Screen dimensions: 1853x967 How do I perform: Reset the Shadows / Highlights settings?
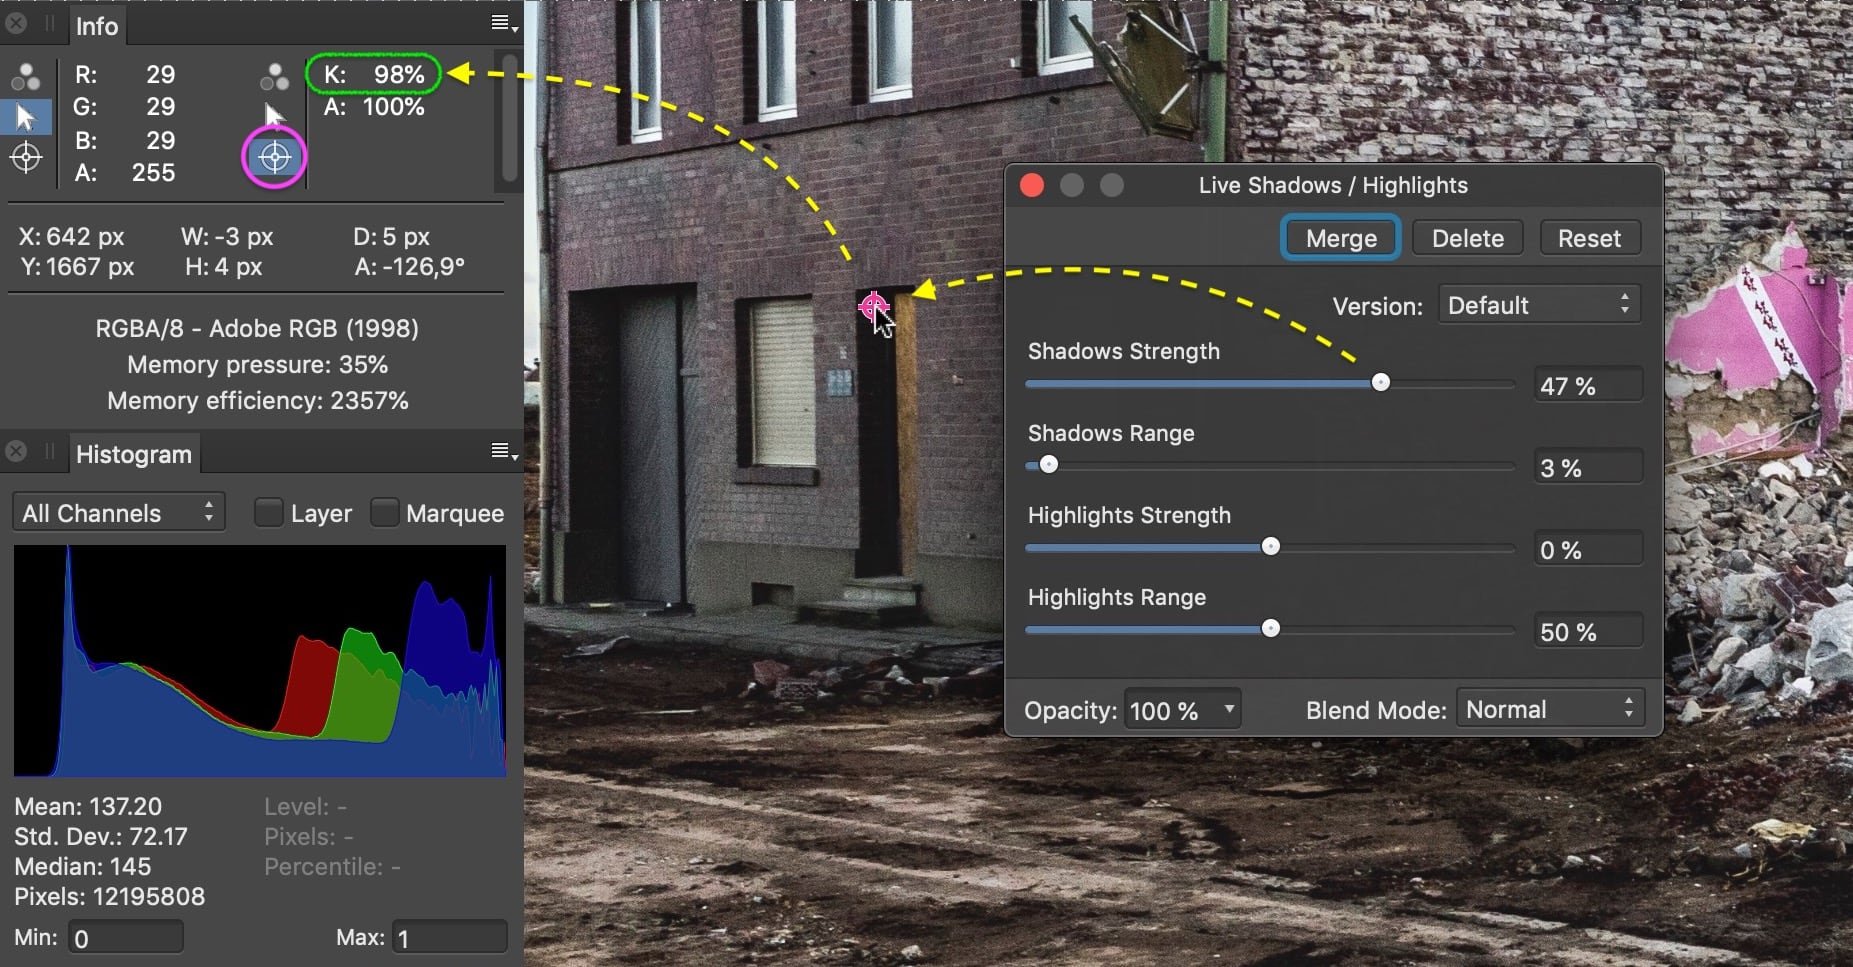(x=1589, y=238)
